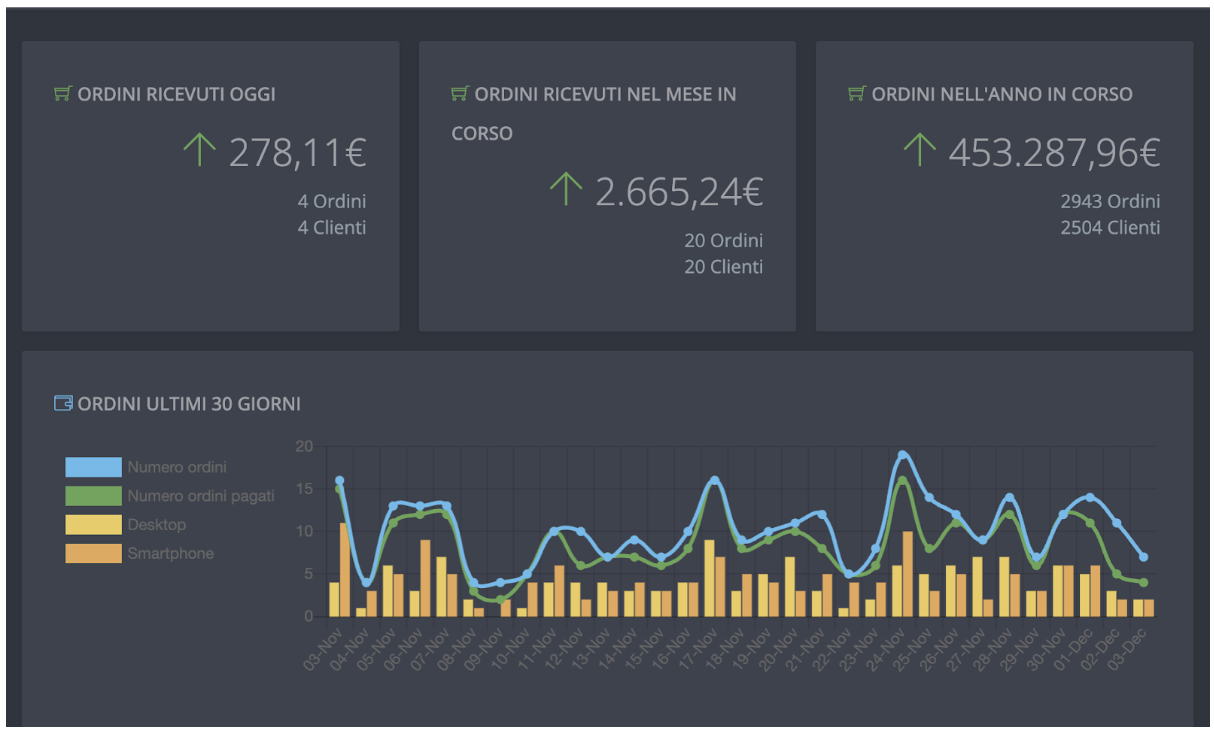Image resolution: width=1214 pixels, height=734 pixels.
Task: Click green up arrow next to 278,11€
Action: click(200, 151)
